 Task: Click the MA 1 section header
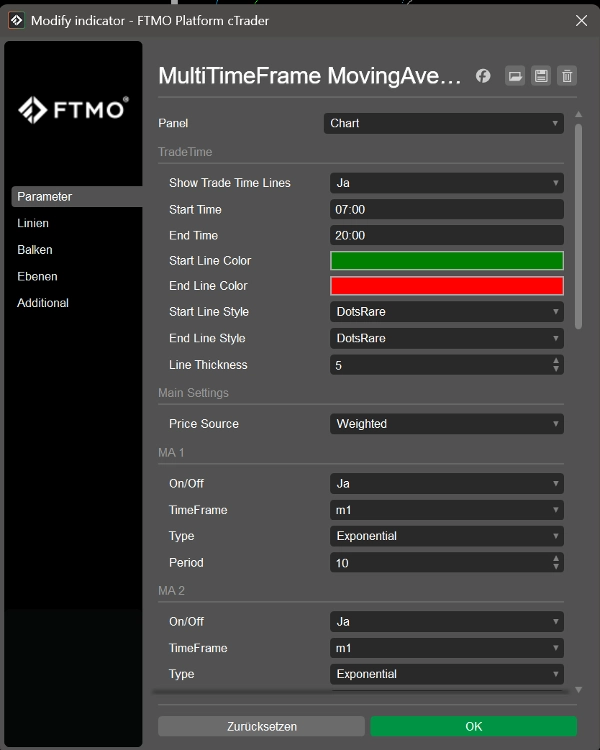click(171, 452)
